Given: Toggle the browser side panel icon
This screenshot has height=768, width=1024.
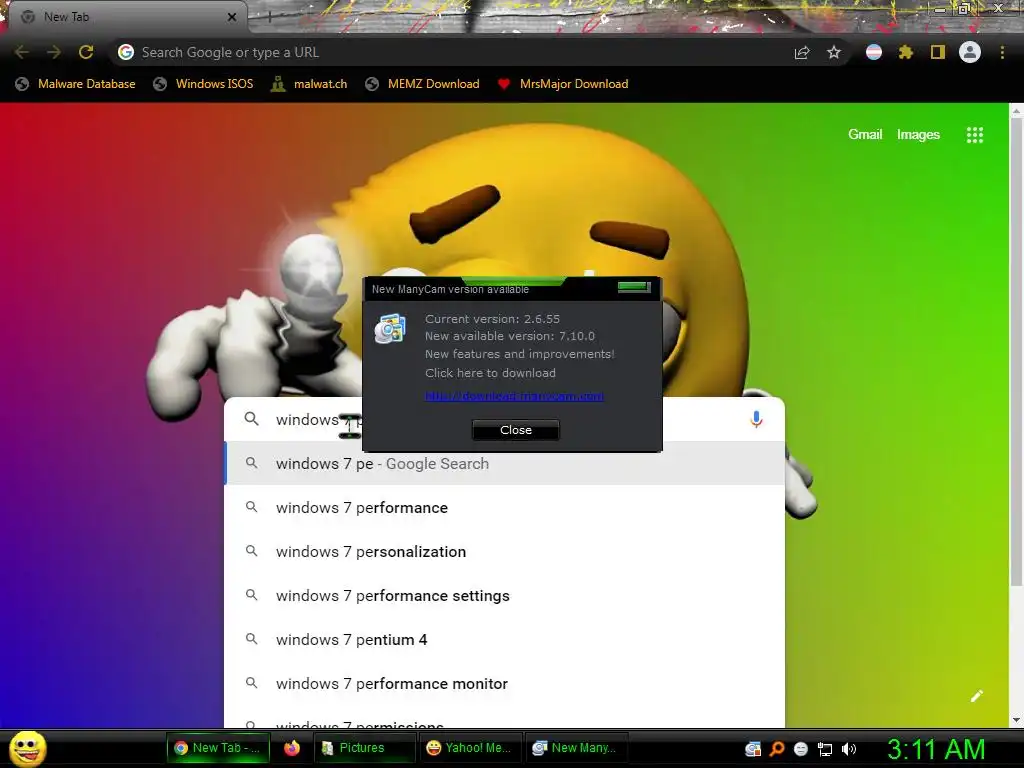Looking at the screenshot, I should coord(938,52).
